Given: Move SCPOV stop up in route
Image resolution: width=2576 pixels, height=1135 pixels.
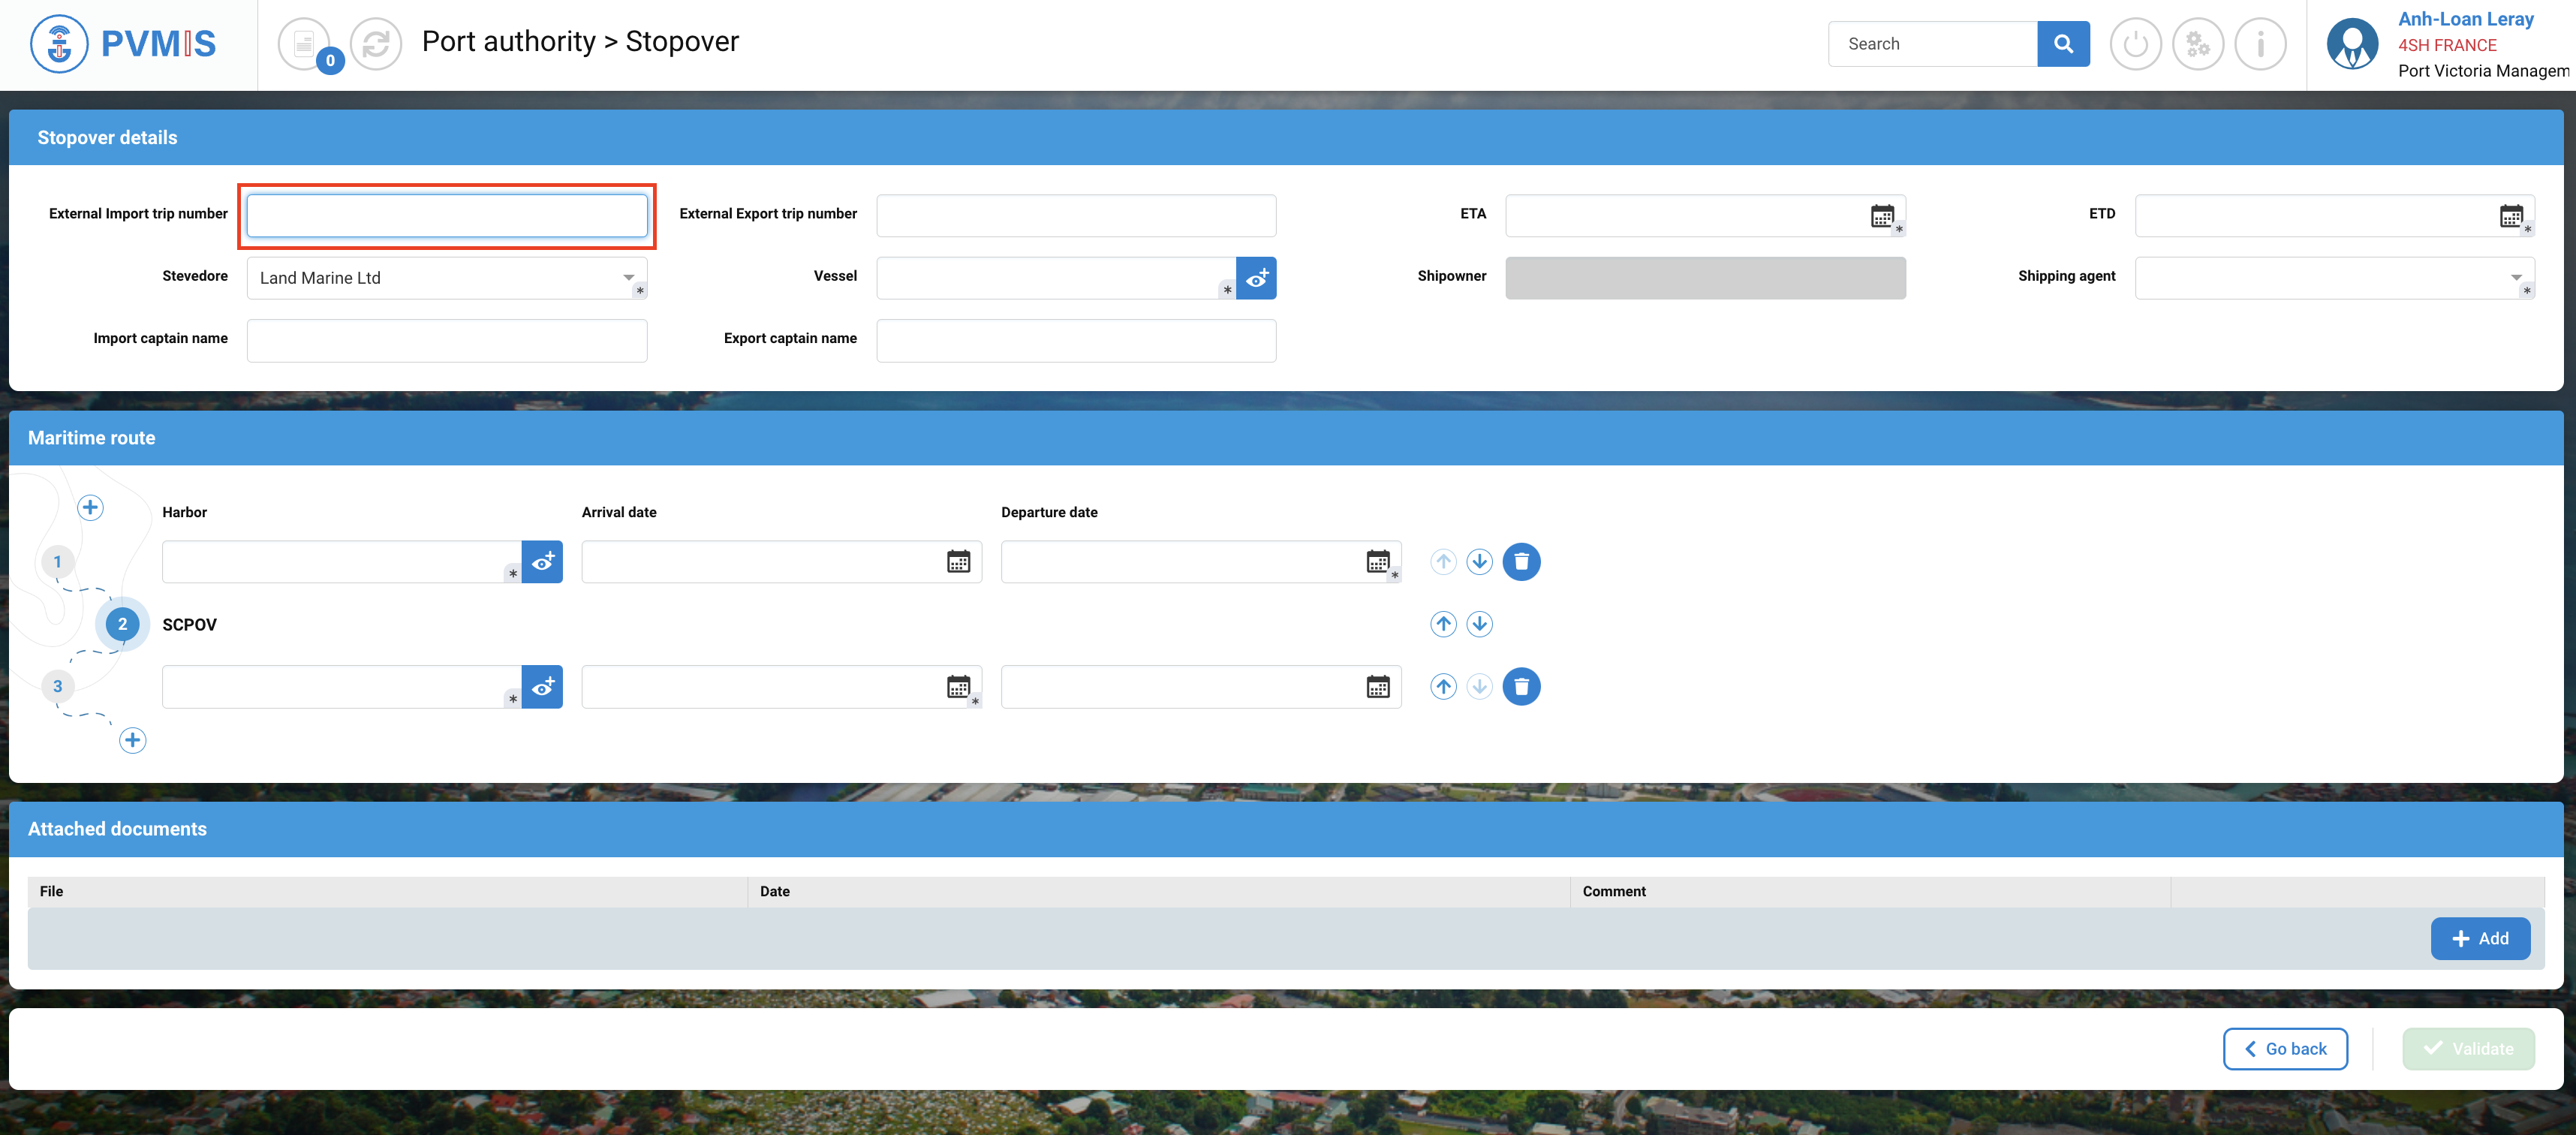Looking at the screenshot, I should pyautogui.click(x=1443, y=624).
